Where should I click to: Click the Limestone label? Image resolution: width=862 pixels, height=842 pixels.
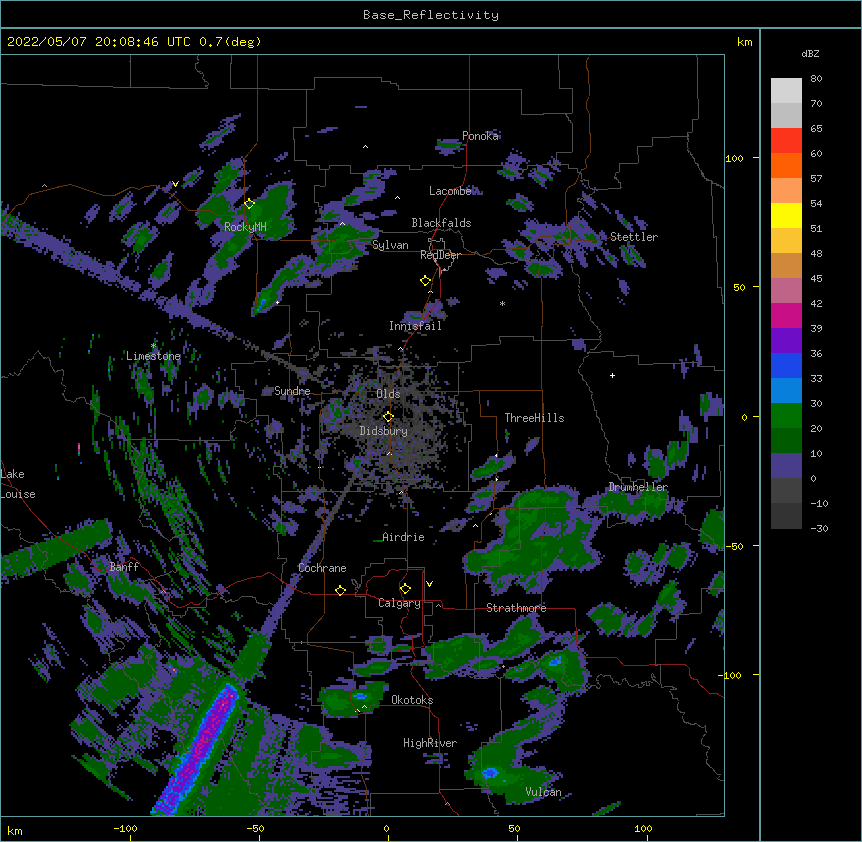click(153, 356)
